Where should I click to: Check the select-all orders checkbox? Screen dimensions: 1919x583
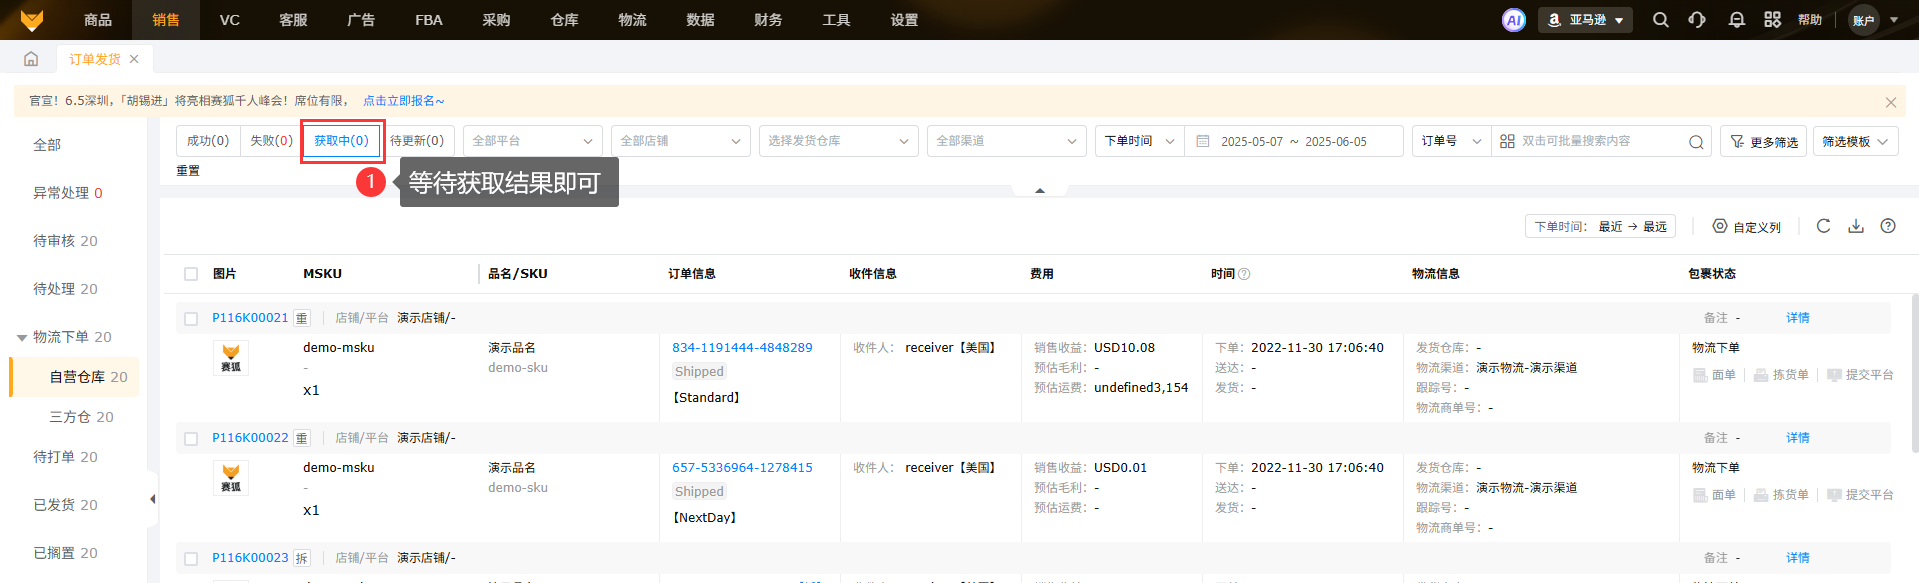tap(191, 274)
